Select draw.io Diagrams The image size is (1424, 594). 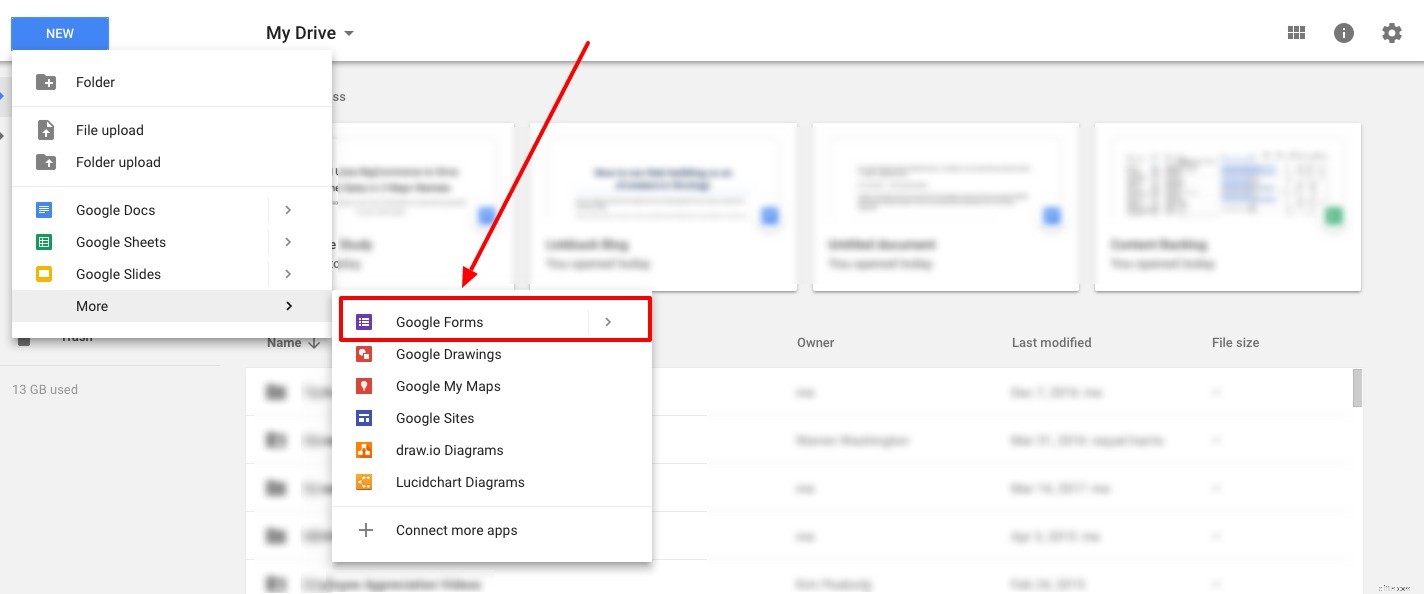pyautogui.click(x=449, y=450)
